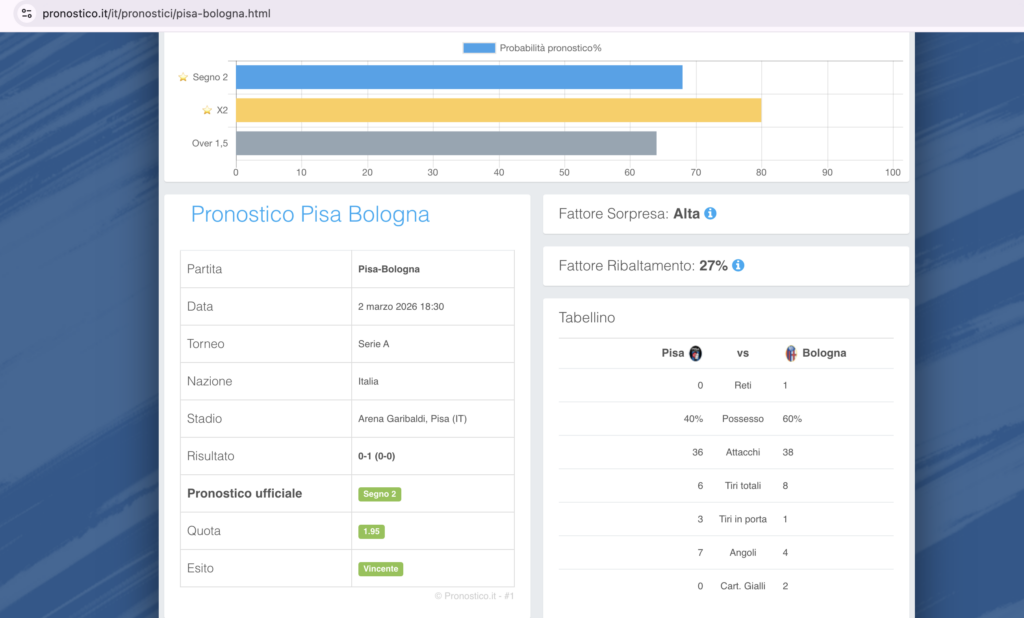Click the green Vincente outcome badge

(x=381, y=569)
